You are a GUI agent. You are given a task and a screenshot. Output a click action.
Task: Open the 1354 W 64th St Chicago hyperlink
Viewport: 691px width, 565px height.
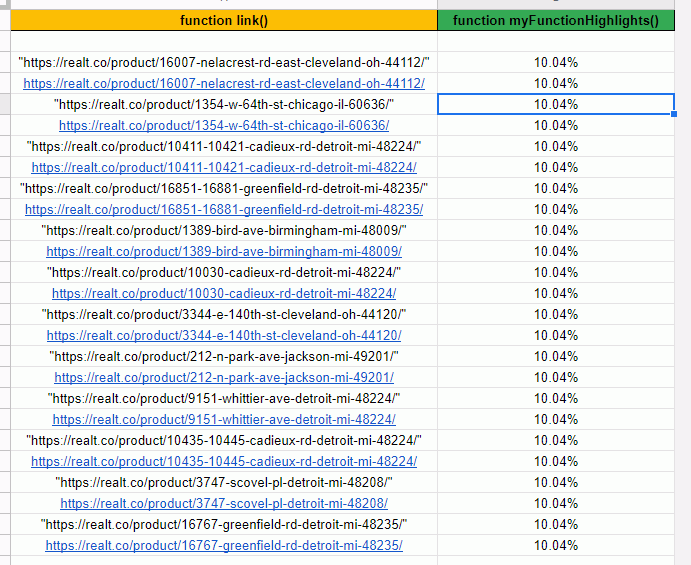(x=224, y=125)
